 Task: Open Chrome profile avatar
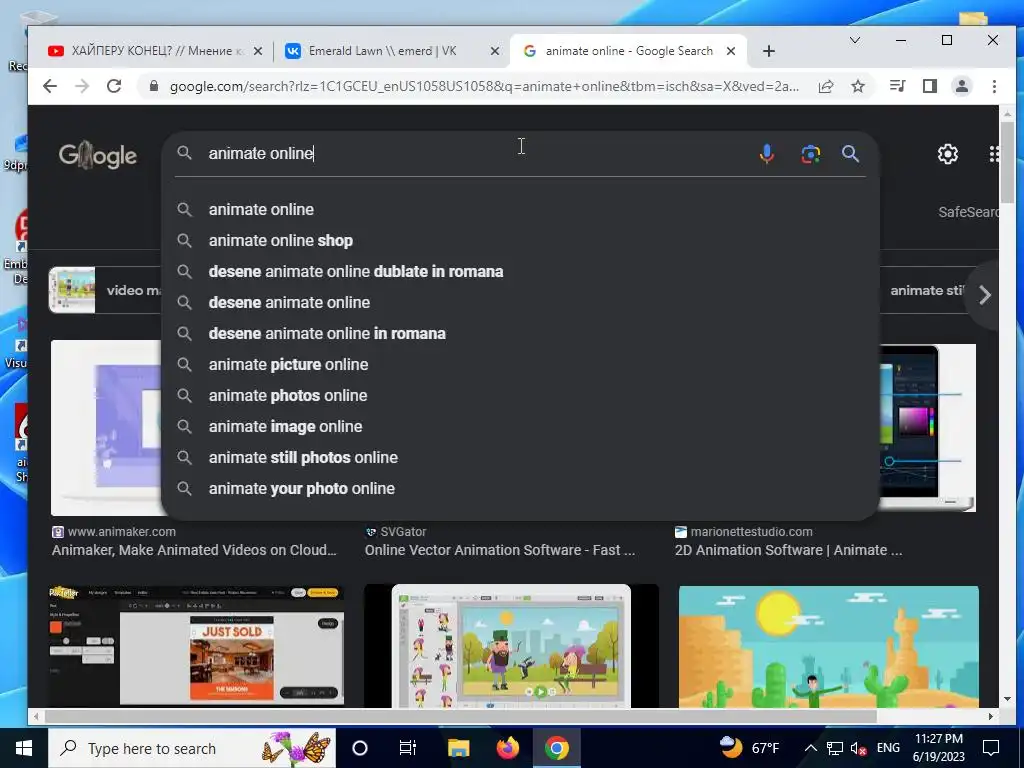pyautogui.click(x=962, y=86)
